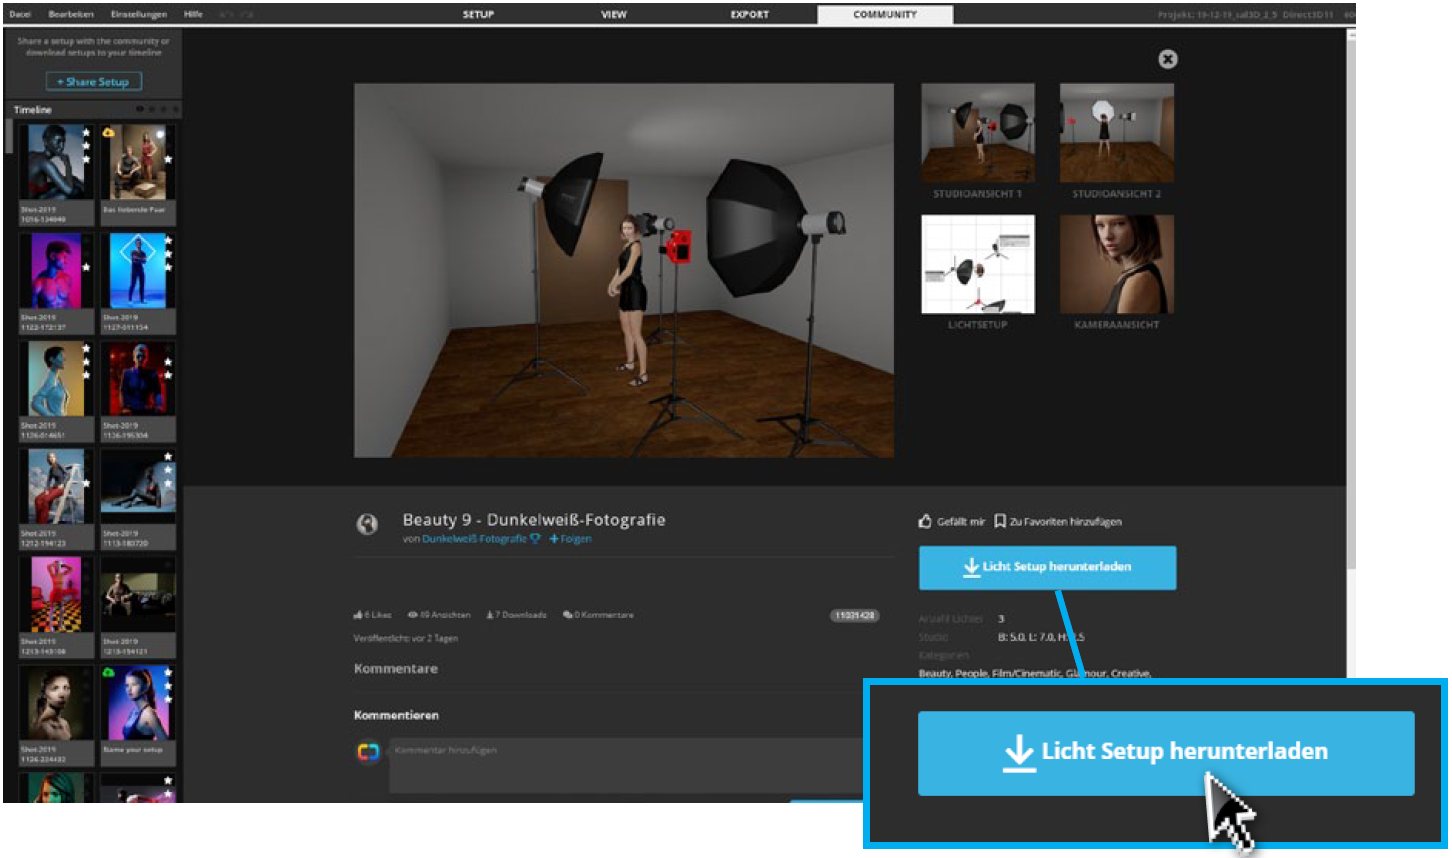Image resolution: width=1452 pixels, height=858 pixels.
Task: Click the colorful user avatar beside comment field
Action: pos(368,752)
